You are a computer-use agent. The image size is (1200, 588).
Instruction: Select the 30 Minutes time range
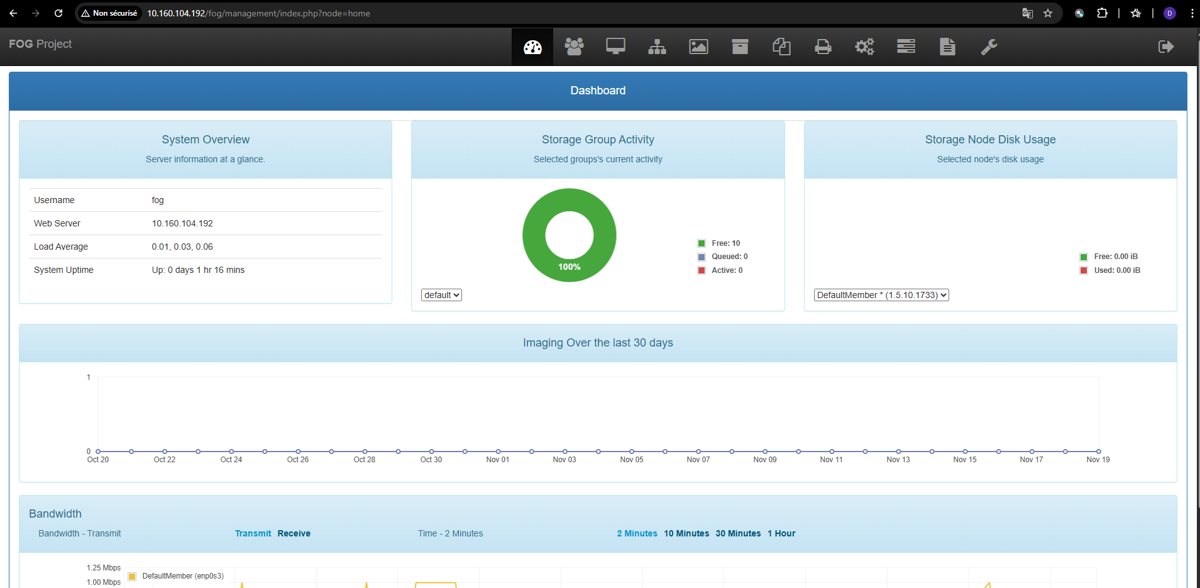coord(738,533)
